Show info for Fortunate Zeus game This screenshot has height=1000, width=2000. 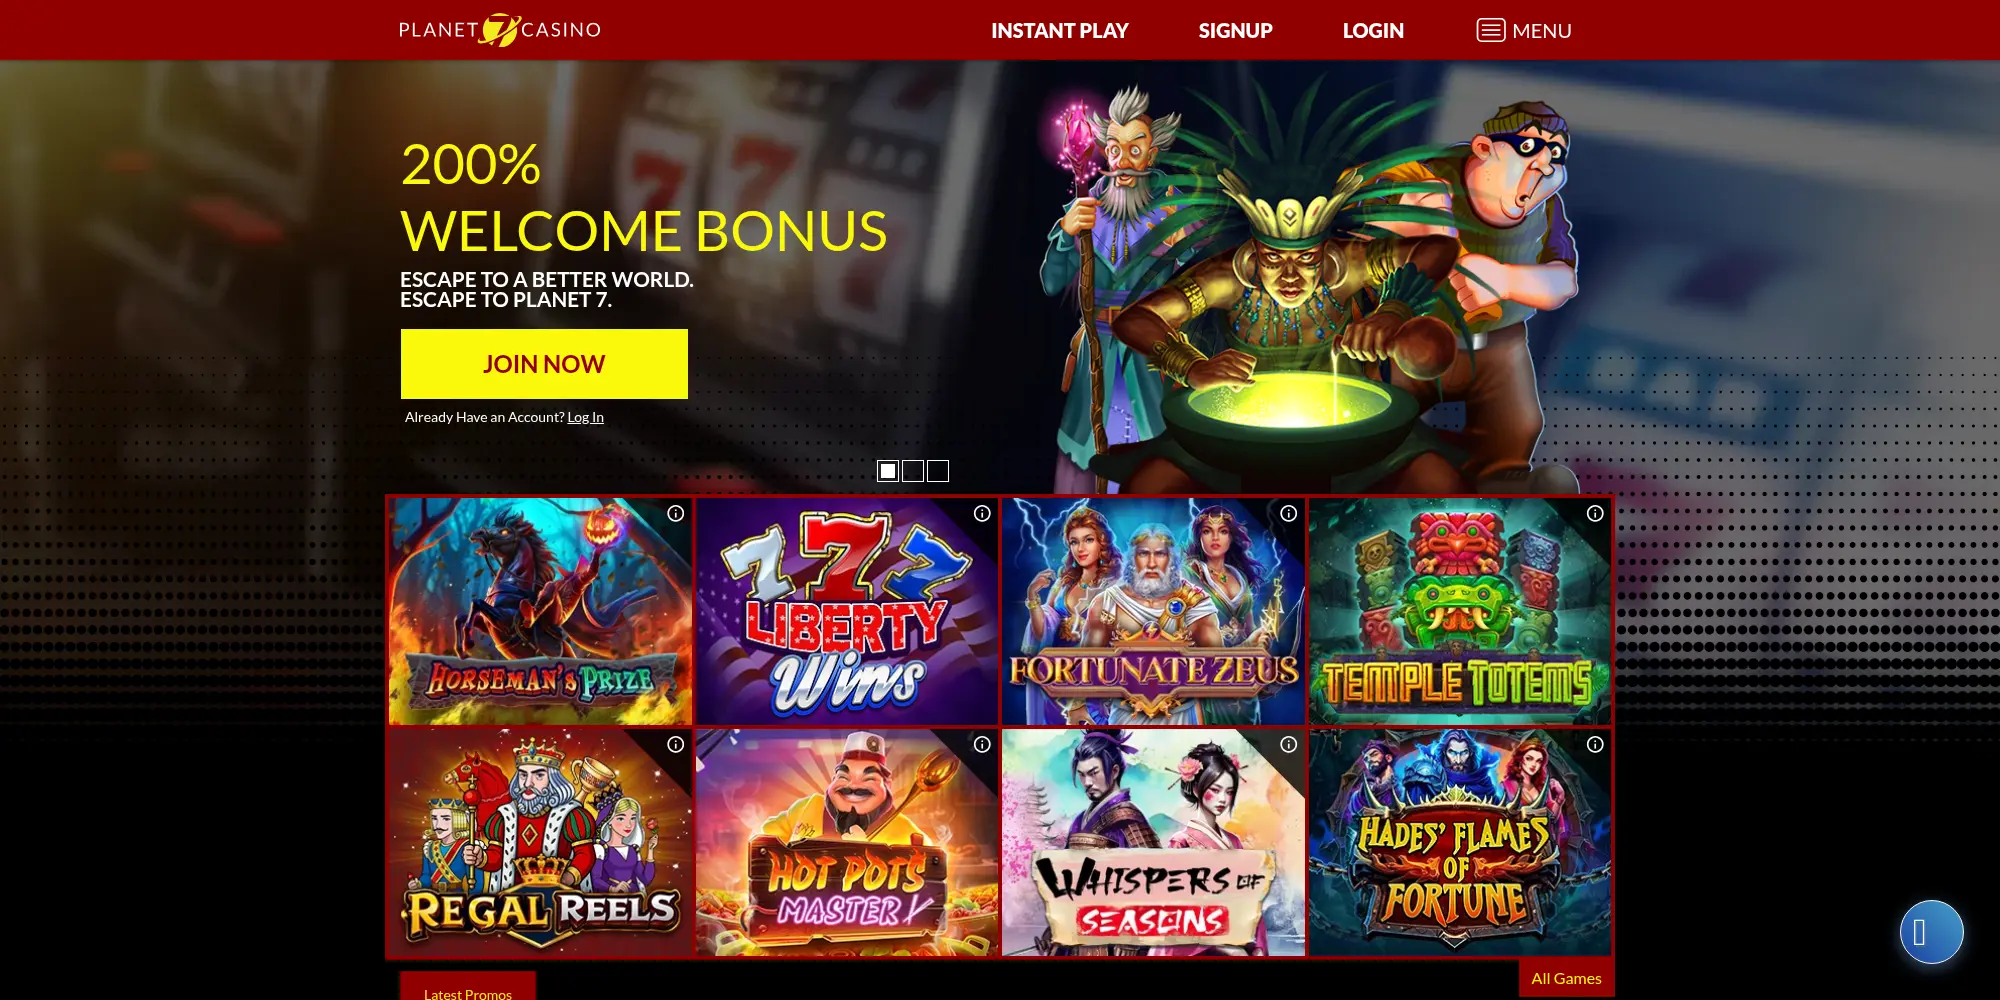pos(1289,513)
